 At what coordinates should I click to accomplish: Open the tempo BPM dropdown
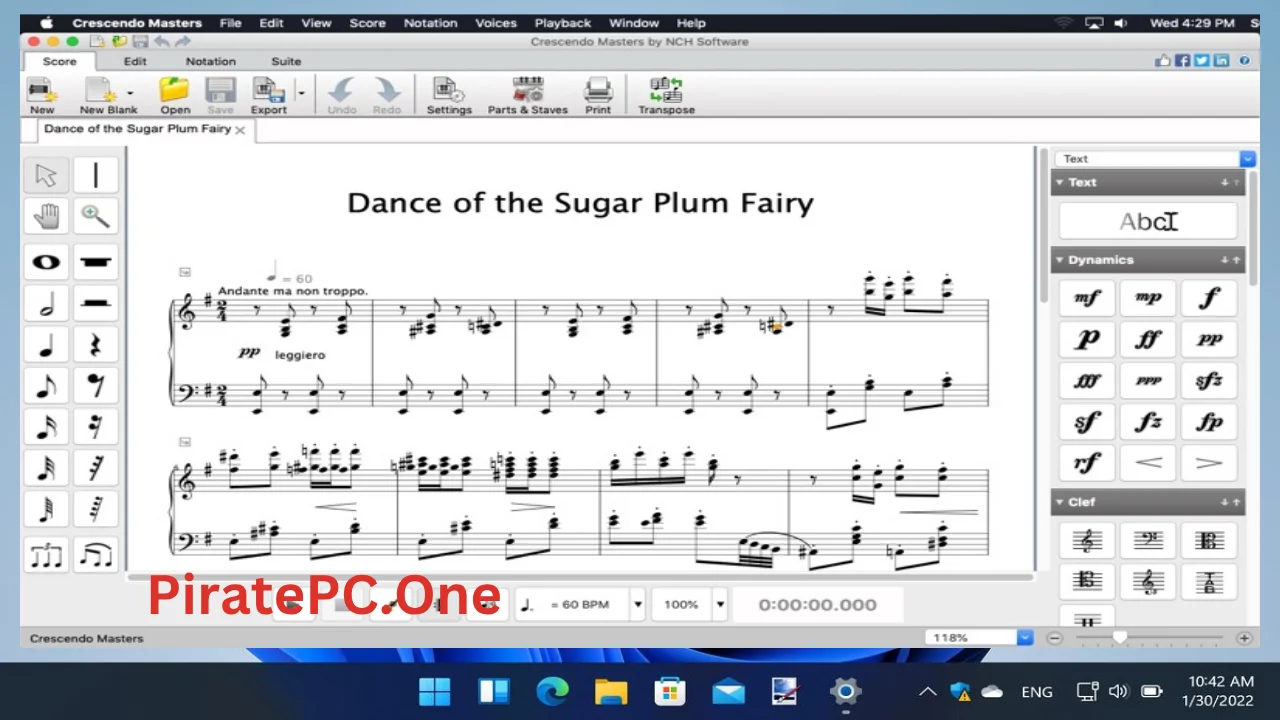[637, 604]
